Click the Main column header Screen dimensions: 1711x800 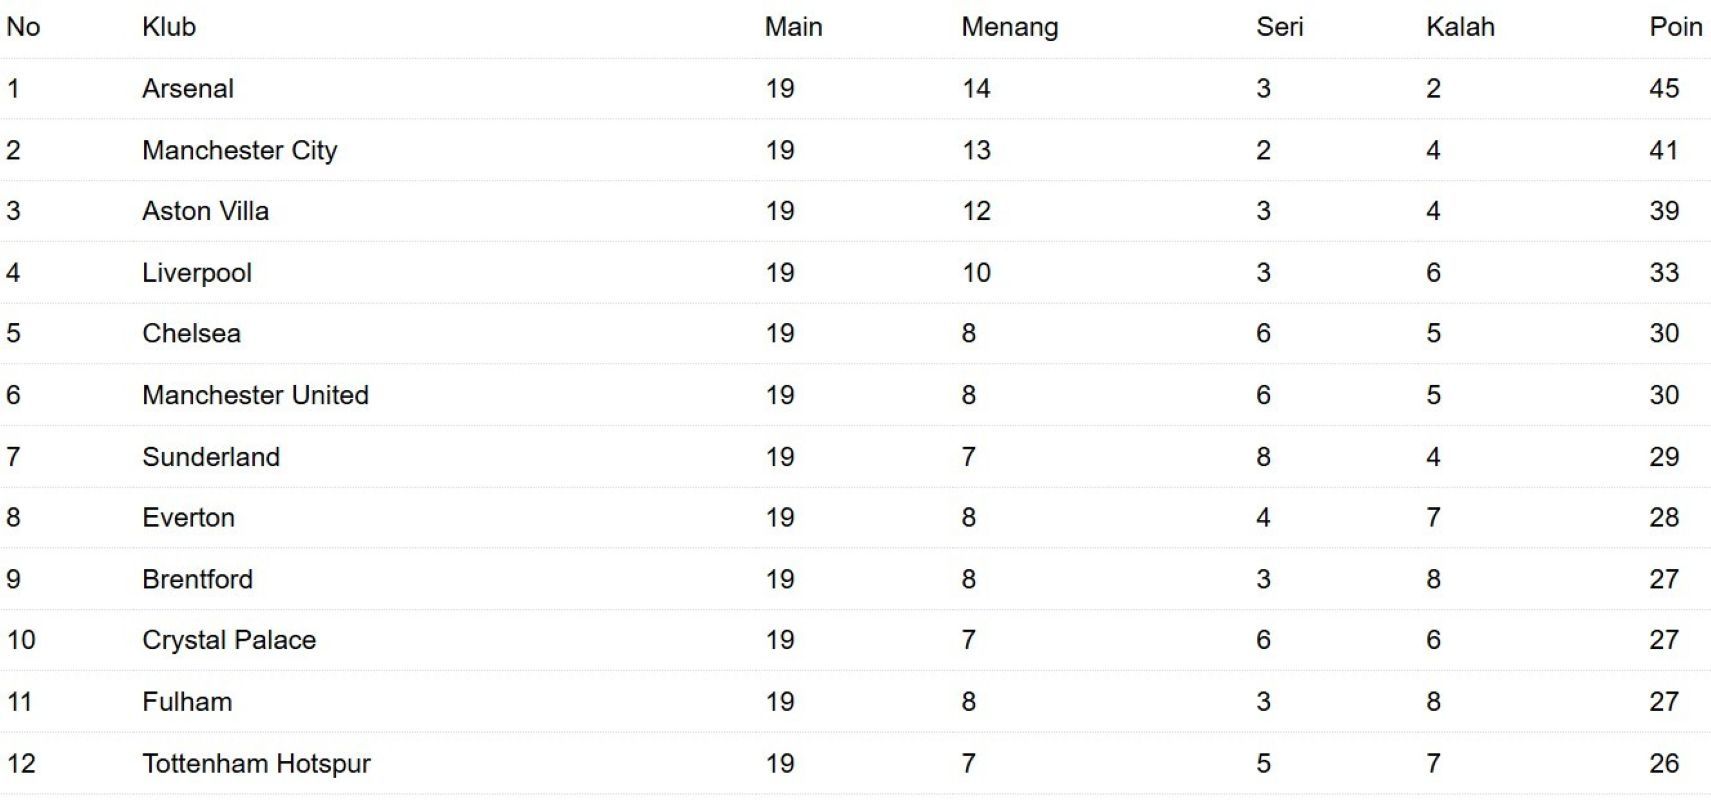point(793,27)
